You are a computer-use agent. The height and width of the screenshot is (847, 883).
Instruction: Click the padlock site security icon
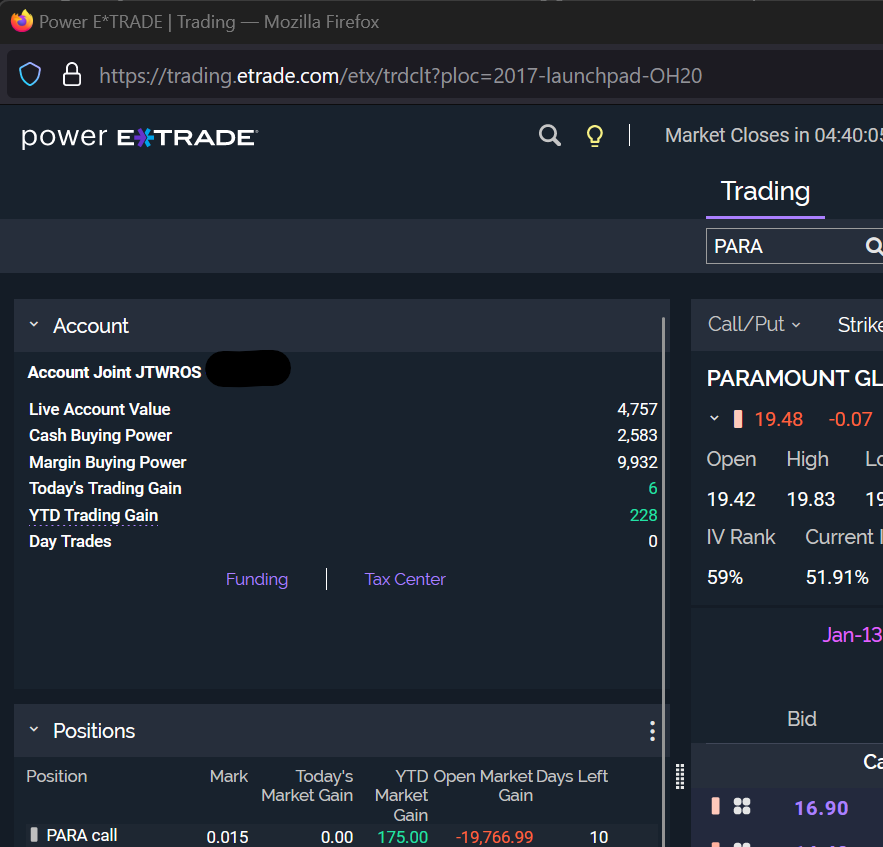(x=71, y=75)
